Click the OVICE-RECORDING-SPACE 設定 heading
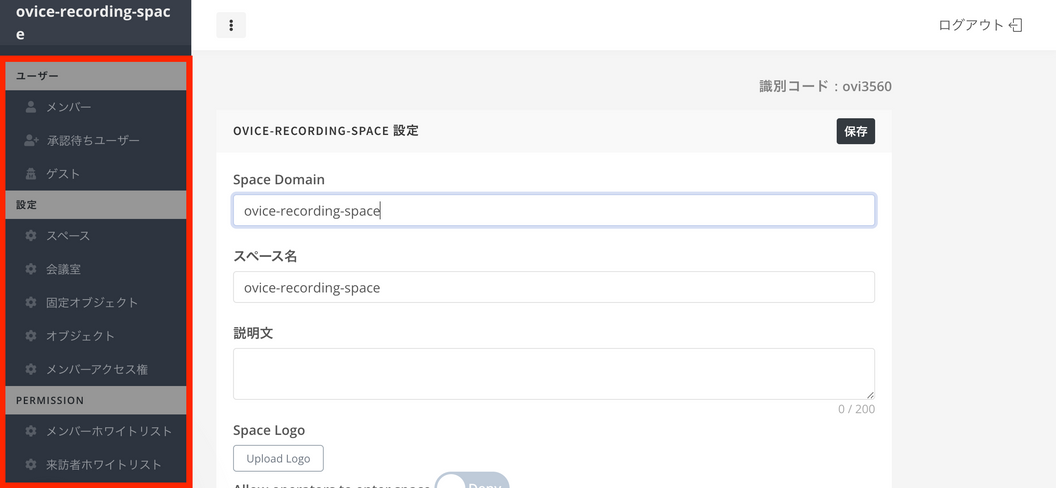This screenshot has width=1056, height=488. click(x=326, y=131)
